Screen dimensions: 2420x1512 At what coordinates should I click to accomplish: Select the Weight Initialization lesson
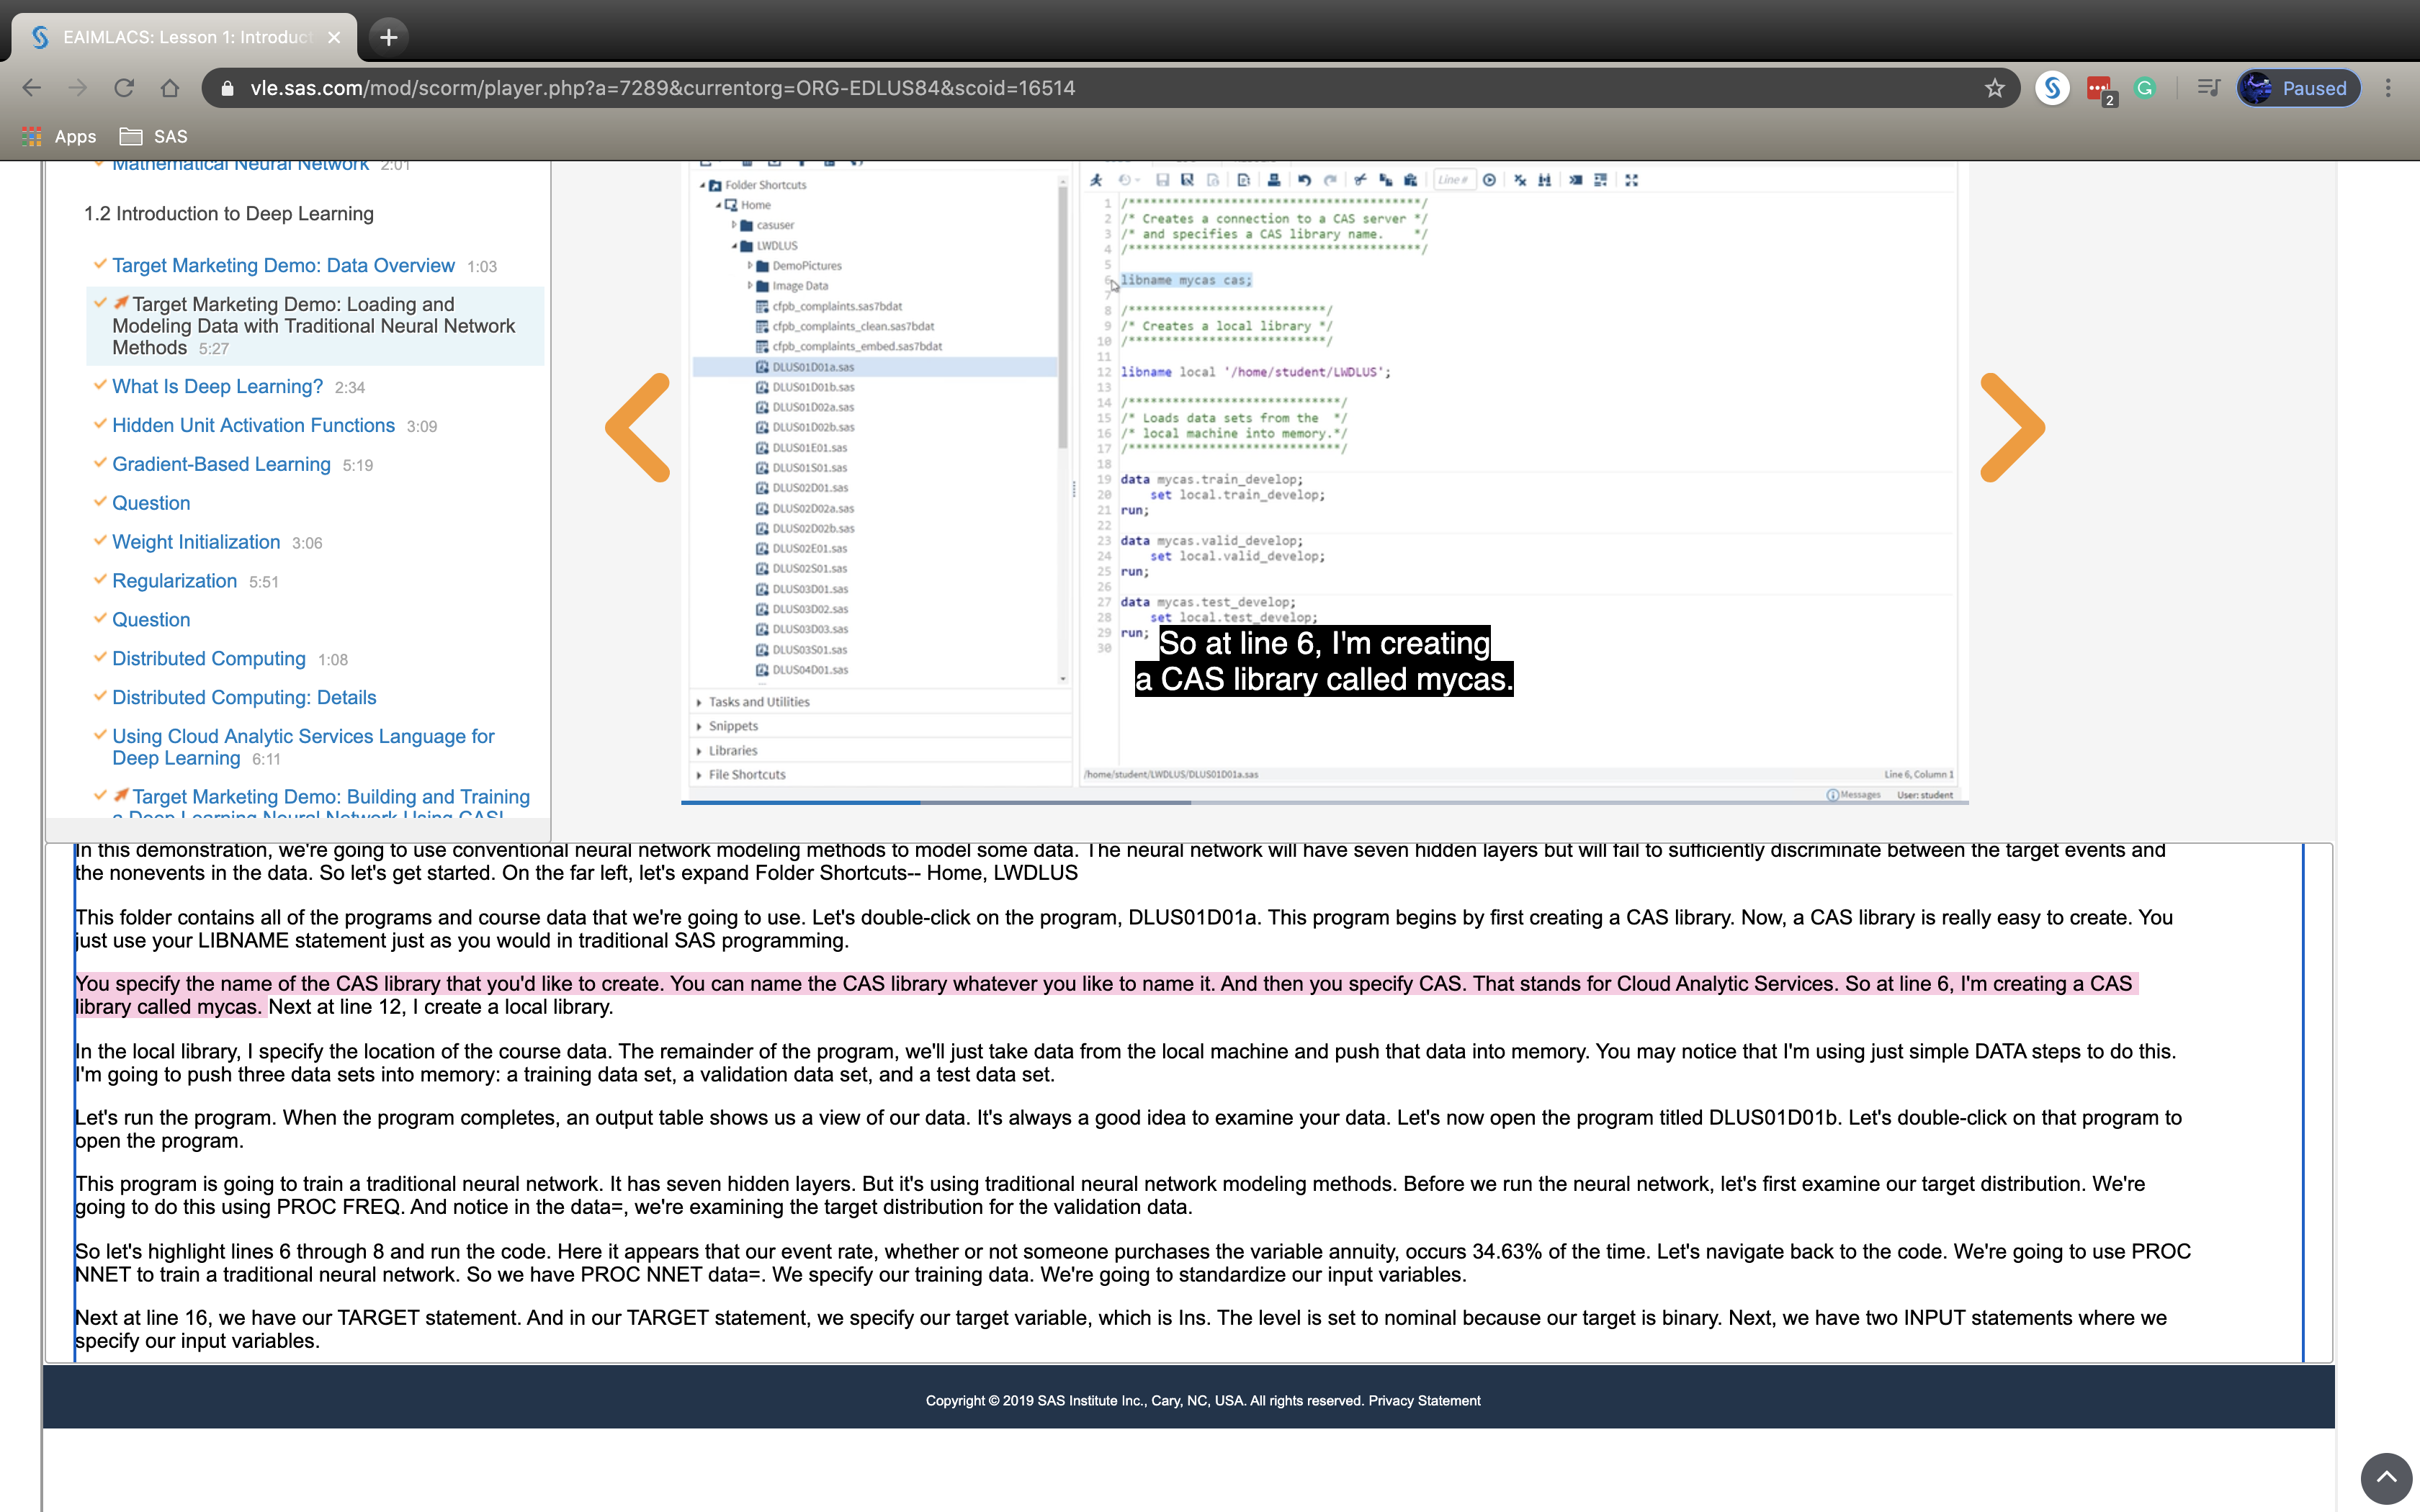196,542
